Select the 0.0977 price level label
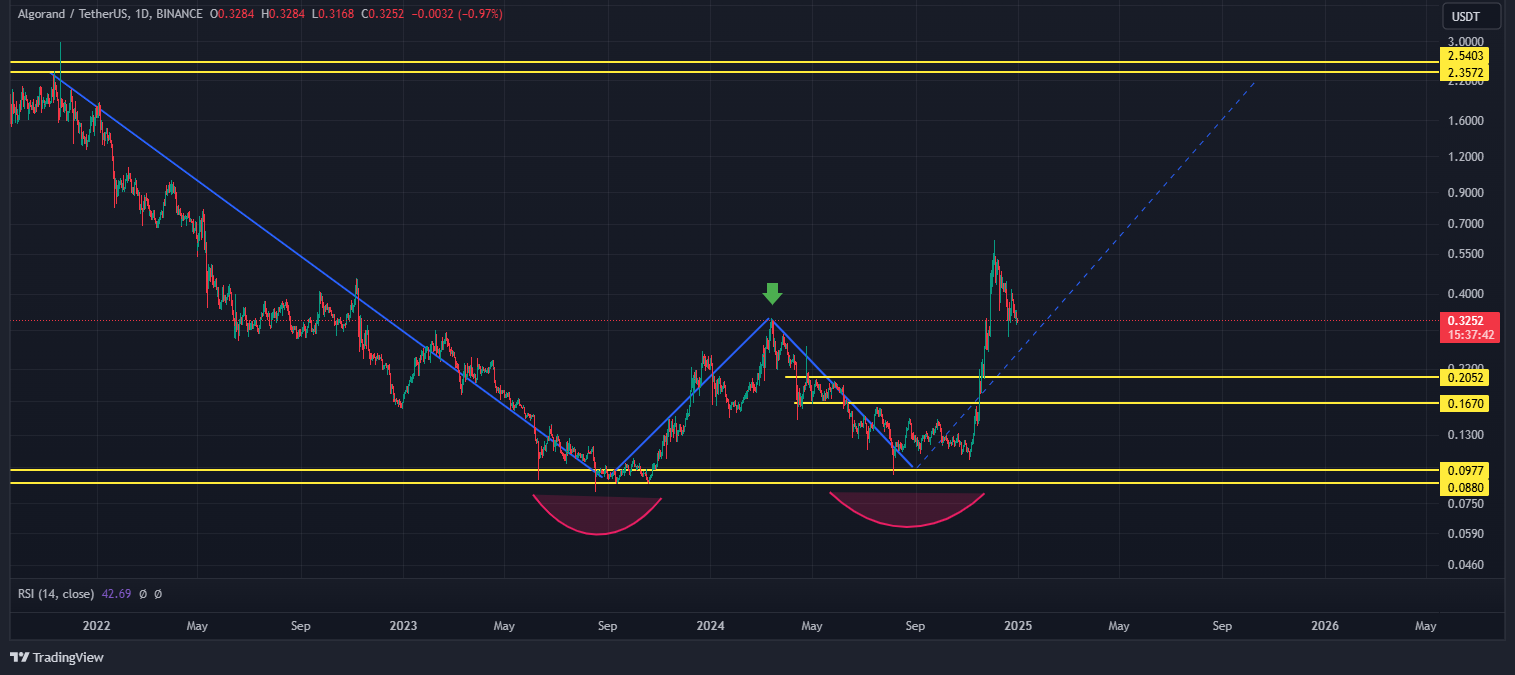The image size is (1515, 675). (x=1464, y=469)
